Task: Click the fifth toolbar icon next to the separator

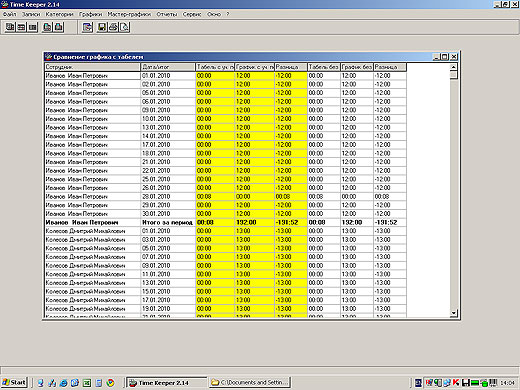Action: pyautogui.click(x=59, y=27)
